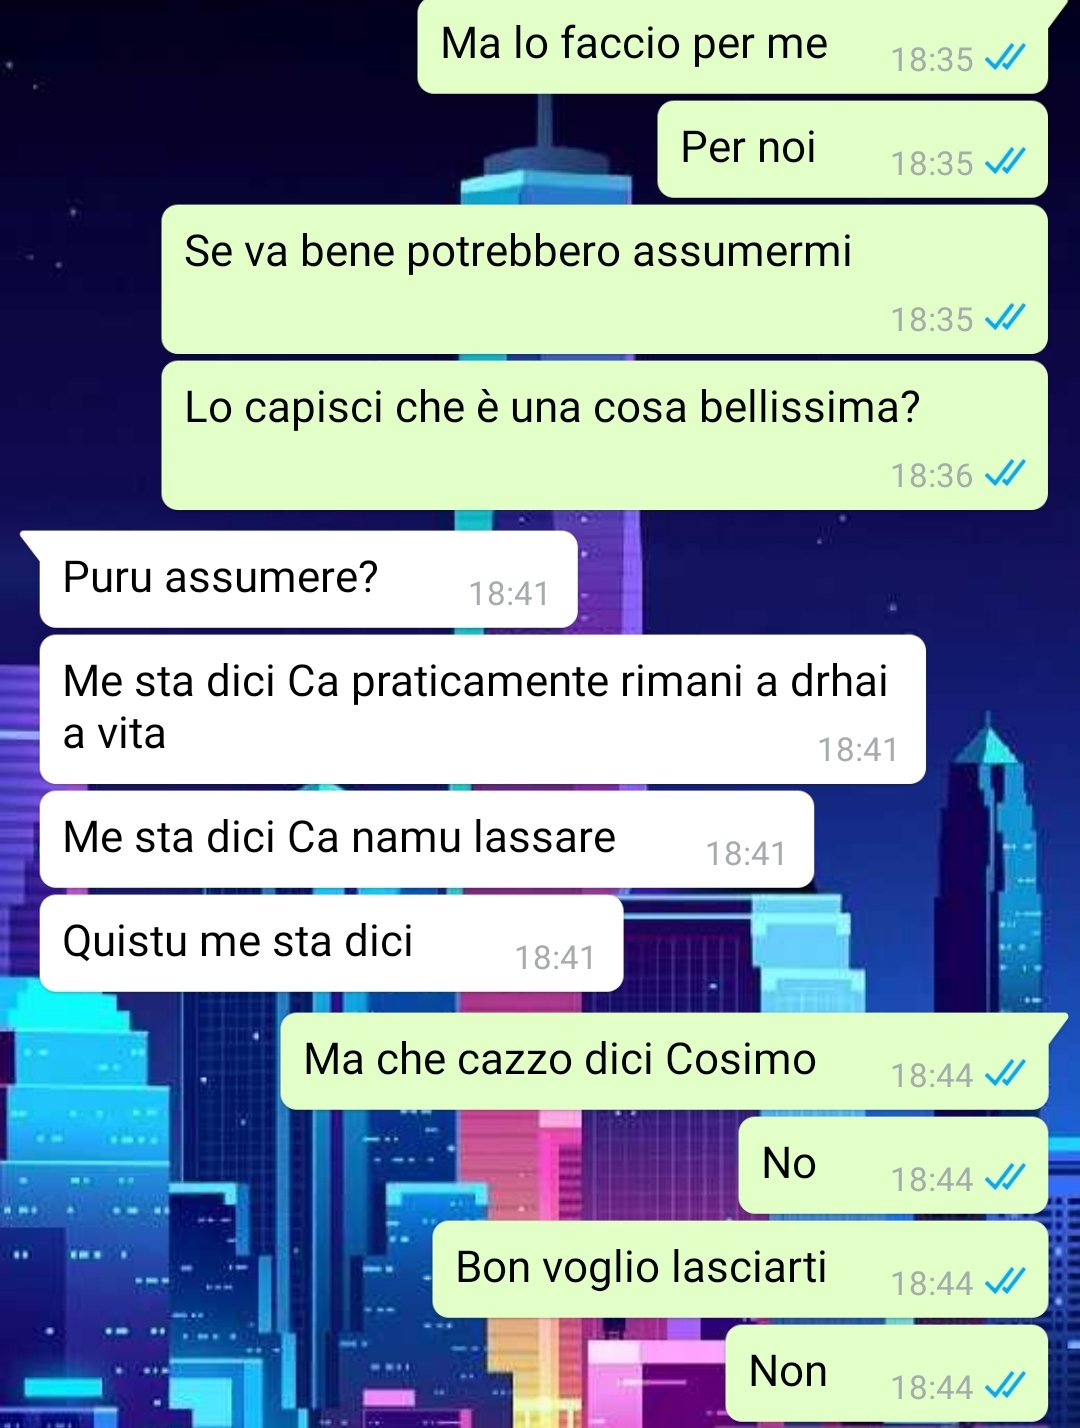The height and width of the screenshot is (1428, 1080).
Task: Select message about "rimani a drhai a vita"
Action: click(x=482, y=709)
